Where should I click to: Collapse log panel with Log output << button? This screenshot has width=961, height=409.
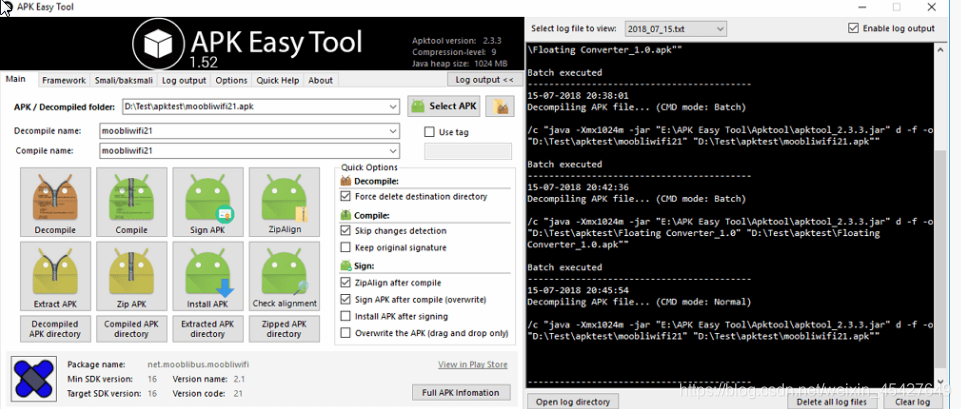(484, 80)
